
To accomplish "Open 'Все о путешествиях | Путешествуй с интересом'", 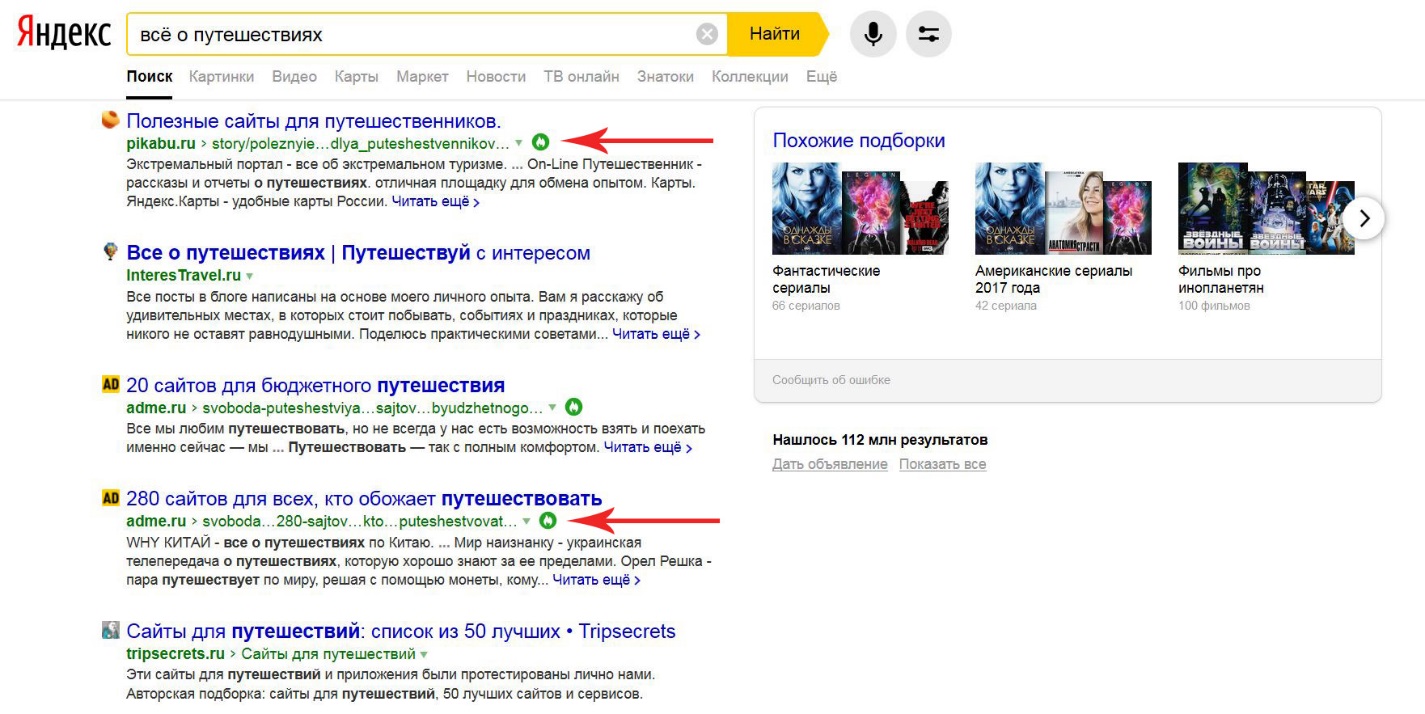I will [x=358, y=253].
